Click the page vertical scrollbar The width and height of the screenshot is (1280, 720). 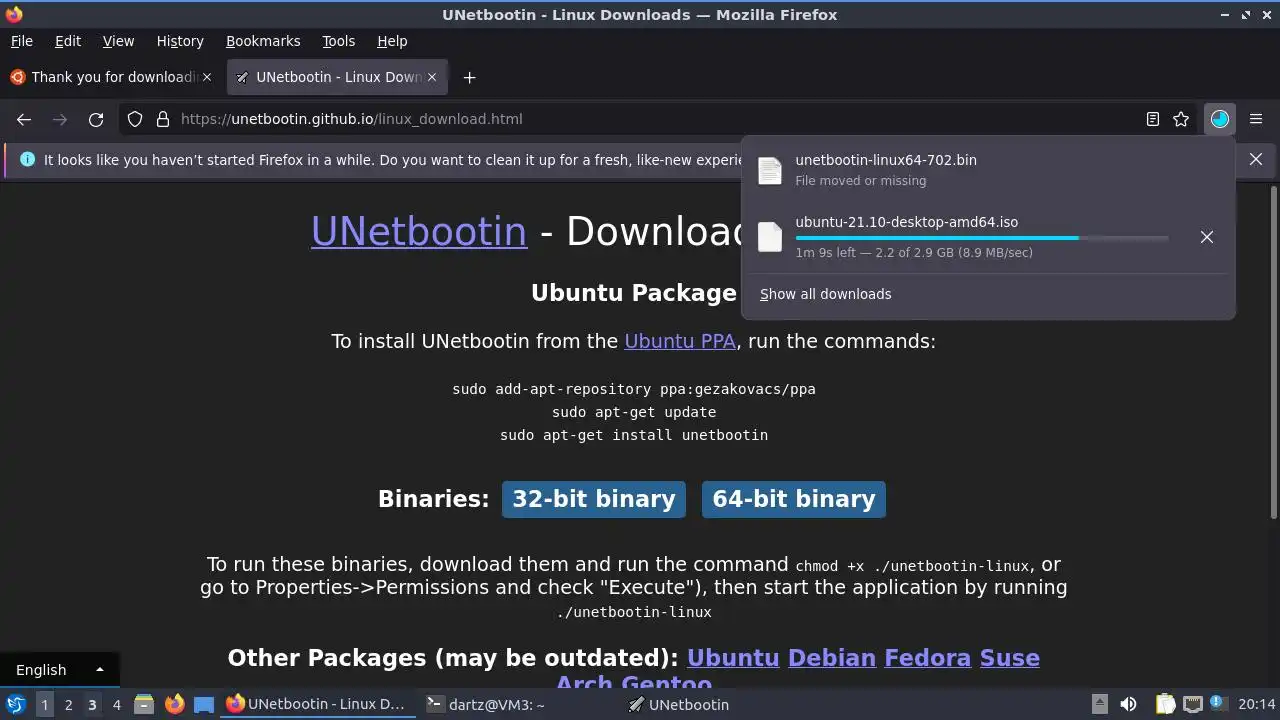(x=1274, y=350)
